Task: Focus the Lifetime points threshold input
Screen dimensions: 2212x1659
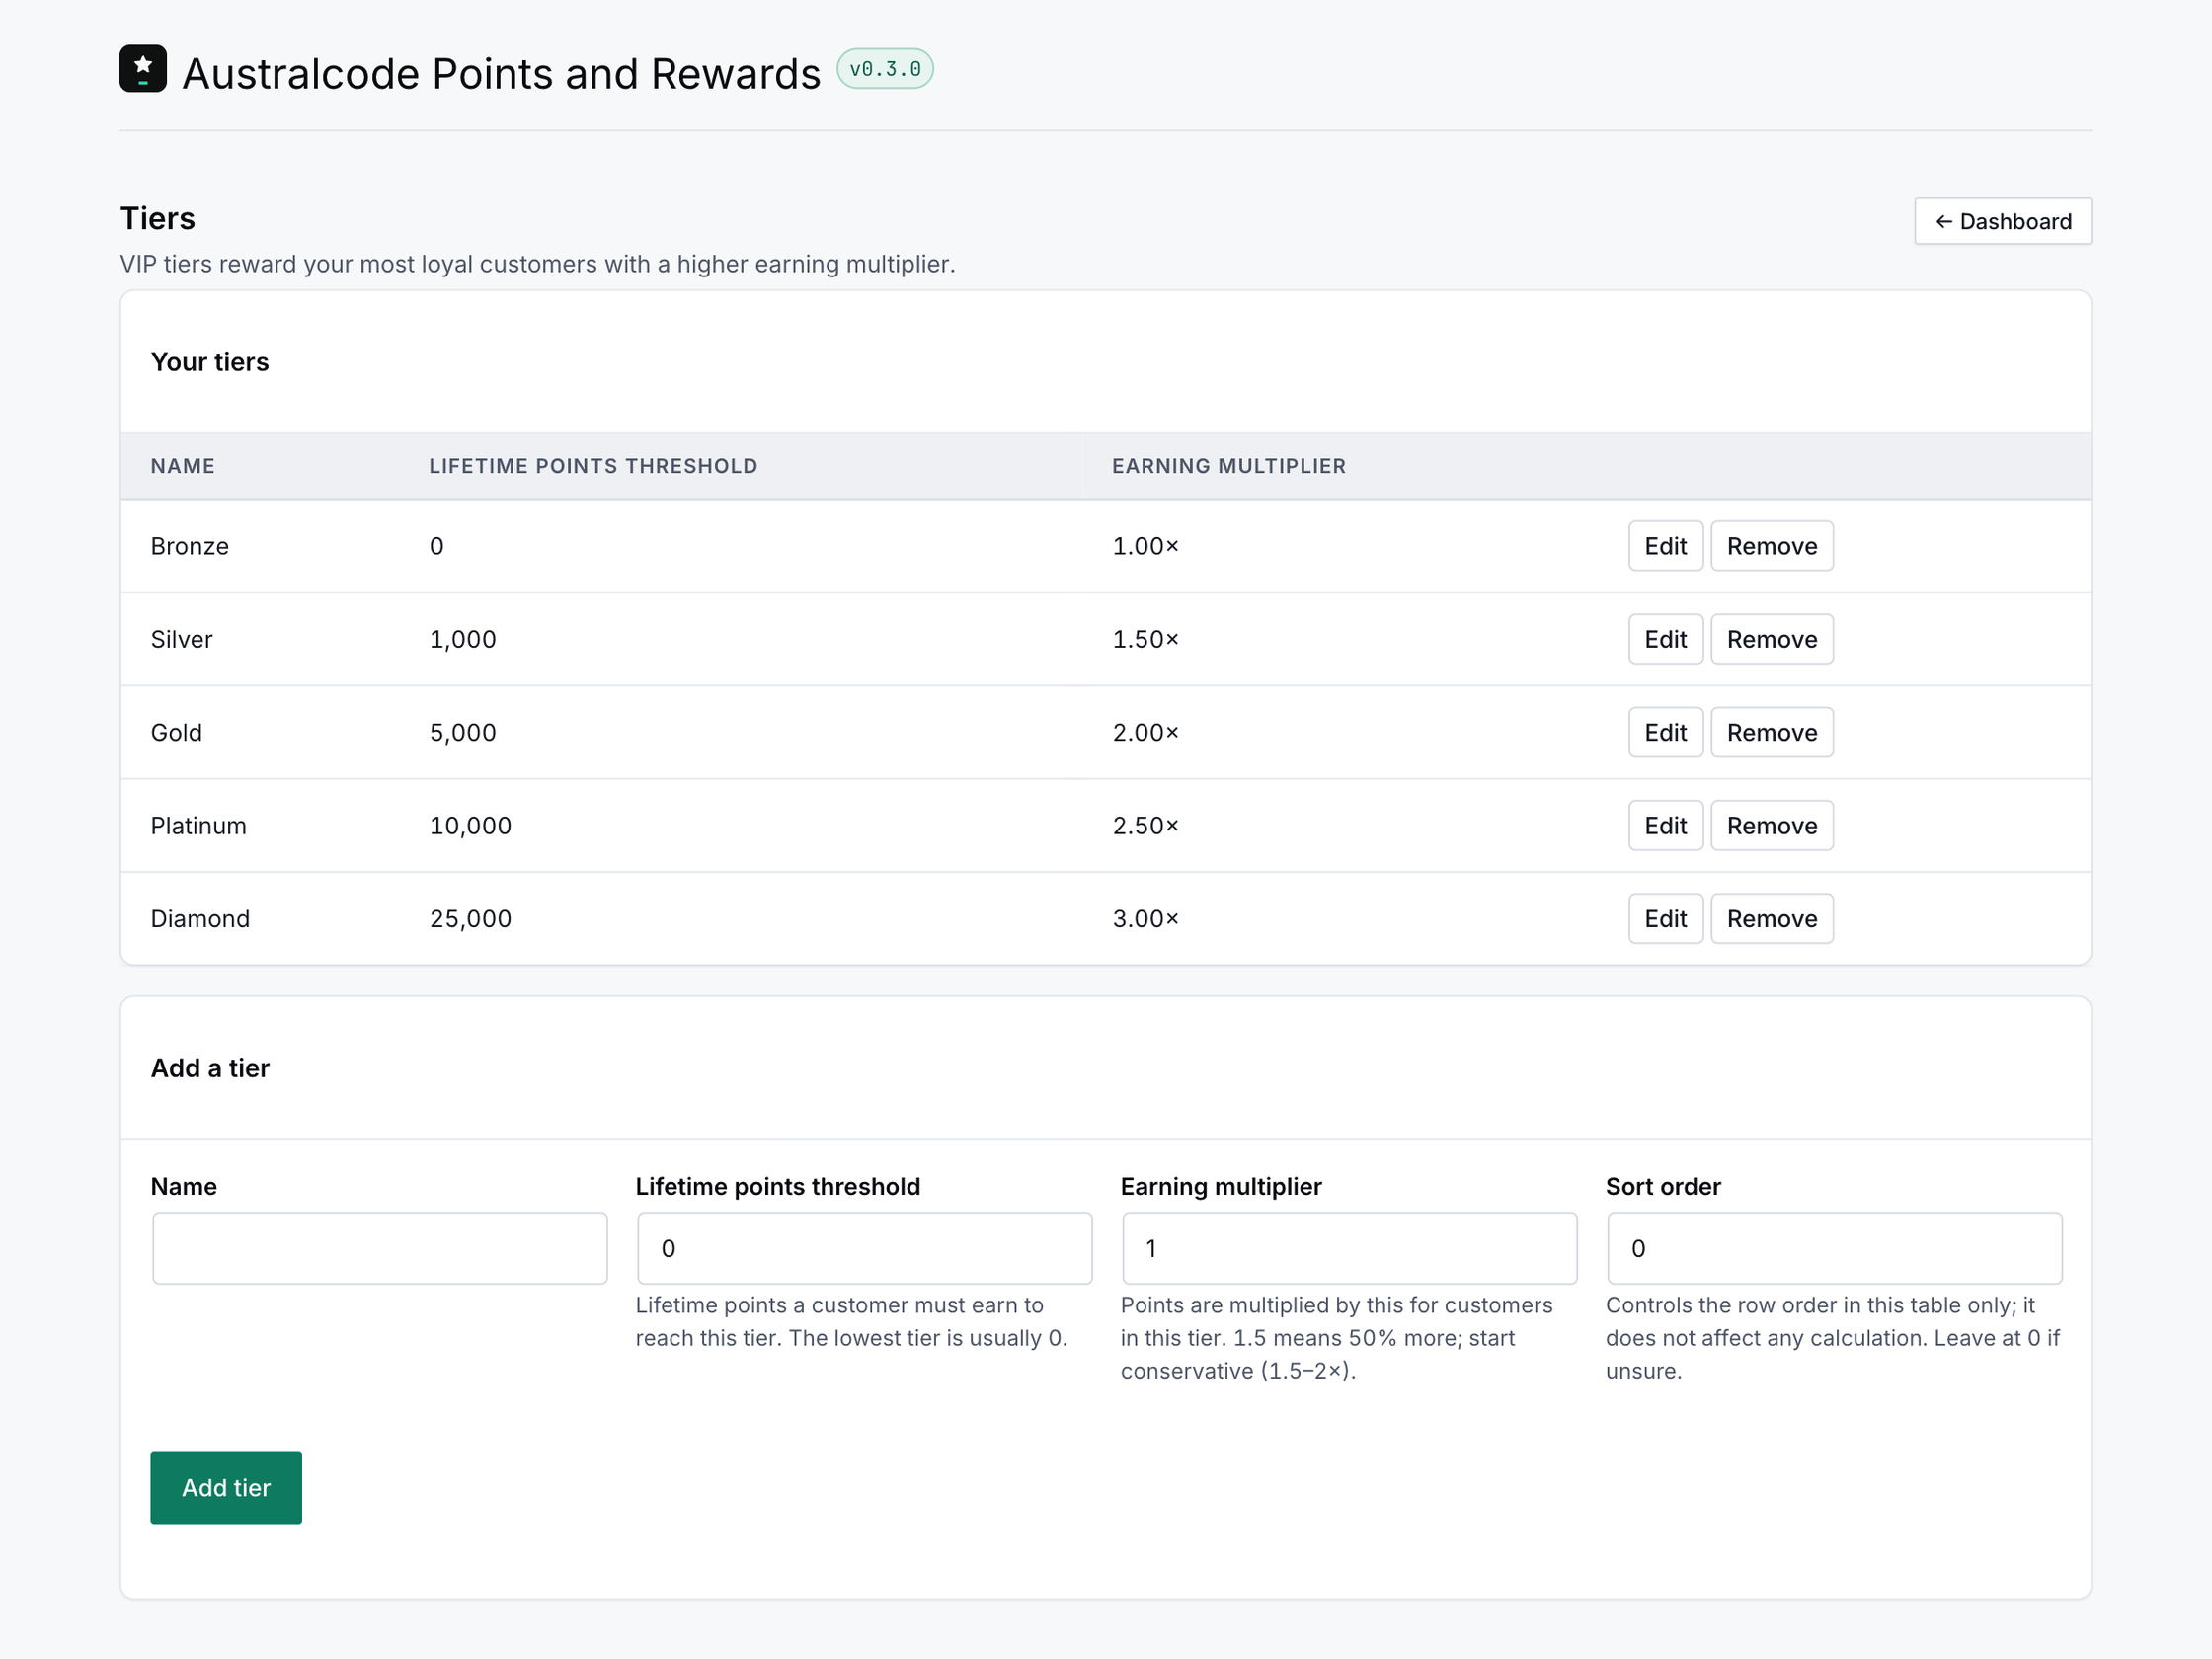Action: [x=865, y=1248]
